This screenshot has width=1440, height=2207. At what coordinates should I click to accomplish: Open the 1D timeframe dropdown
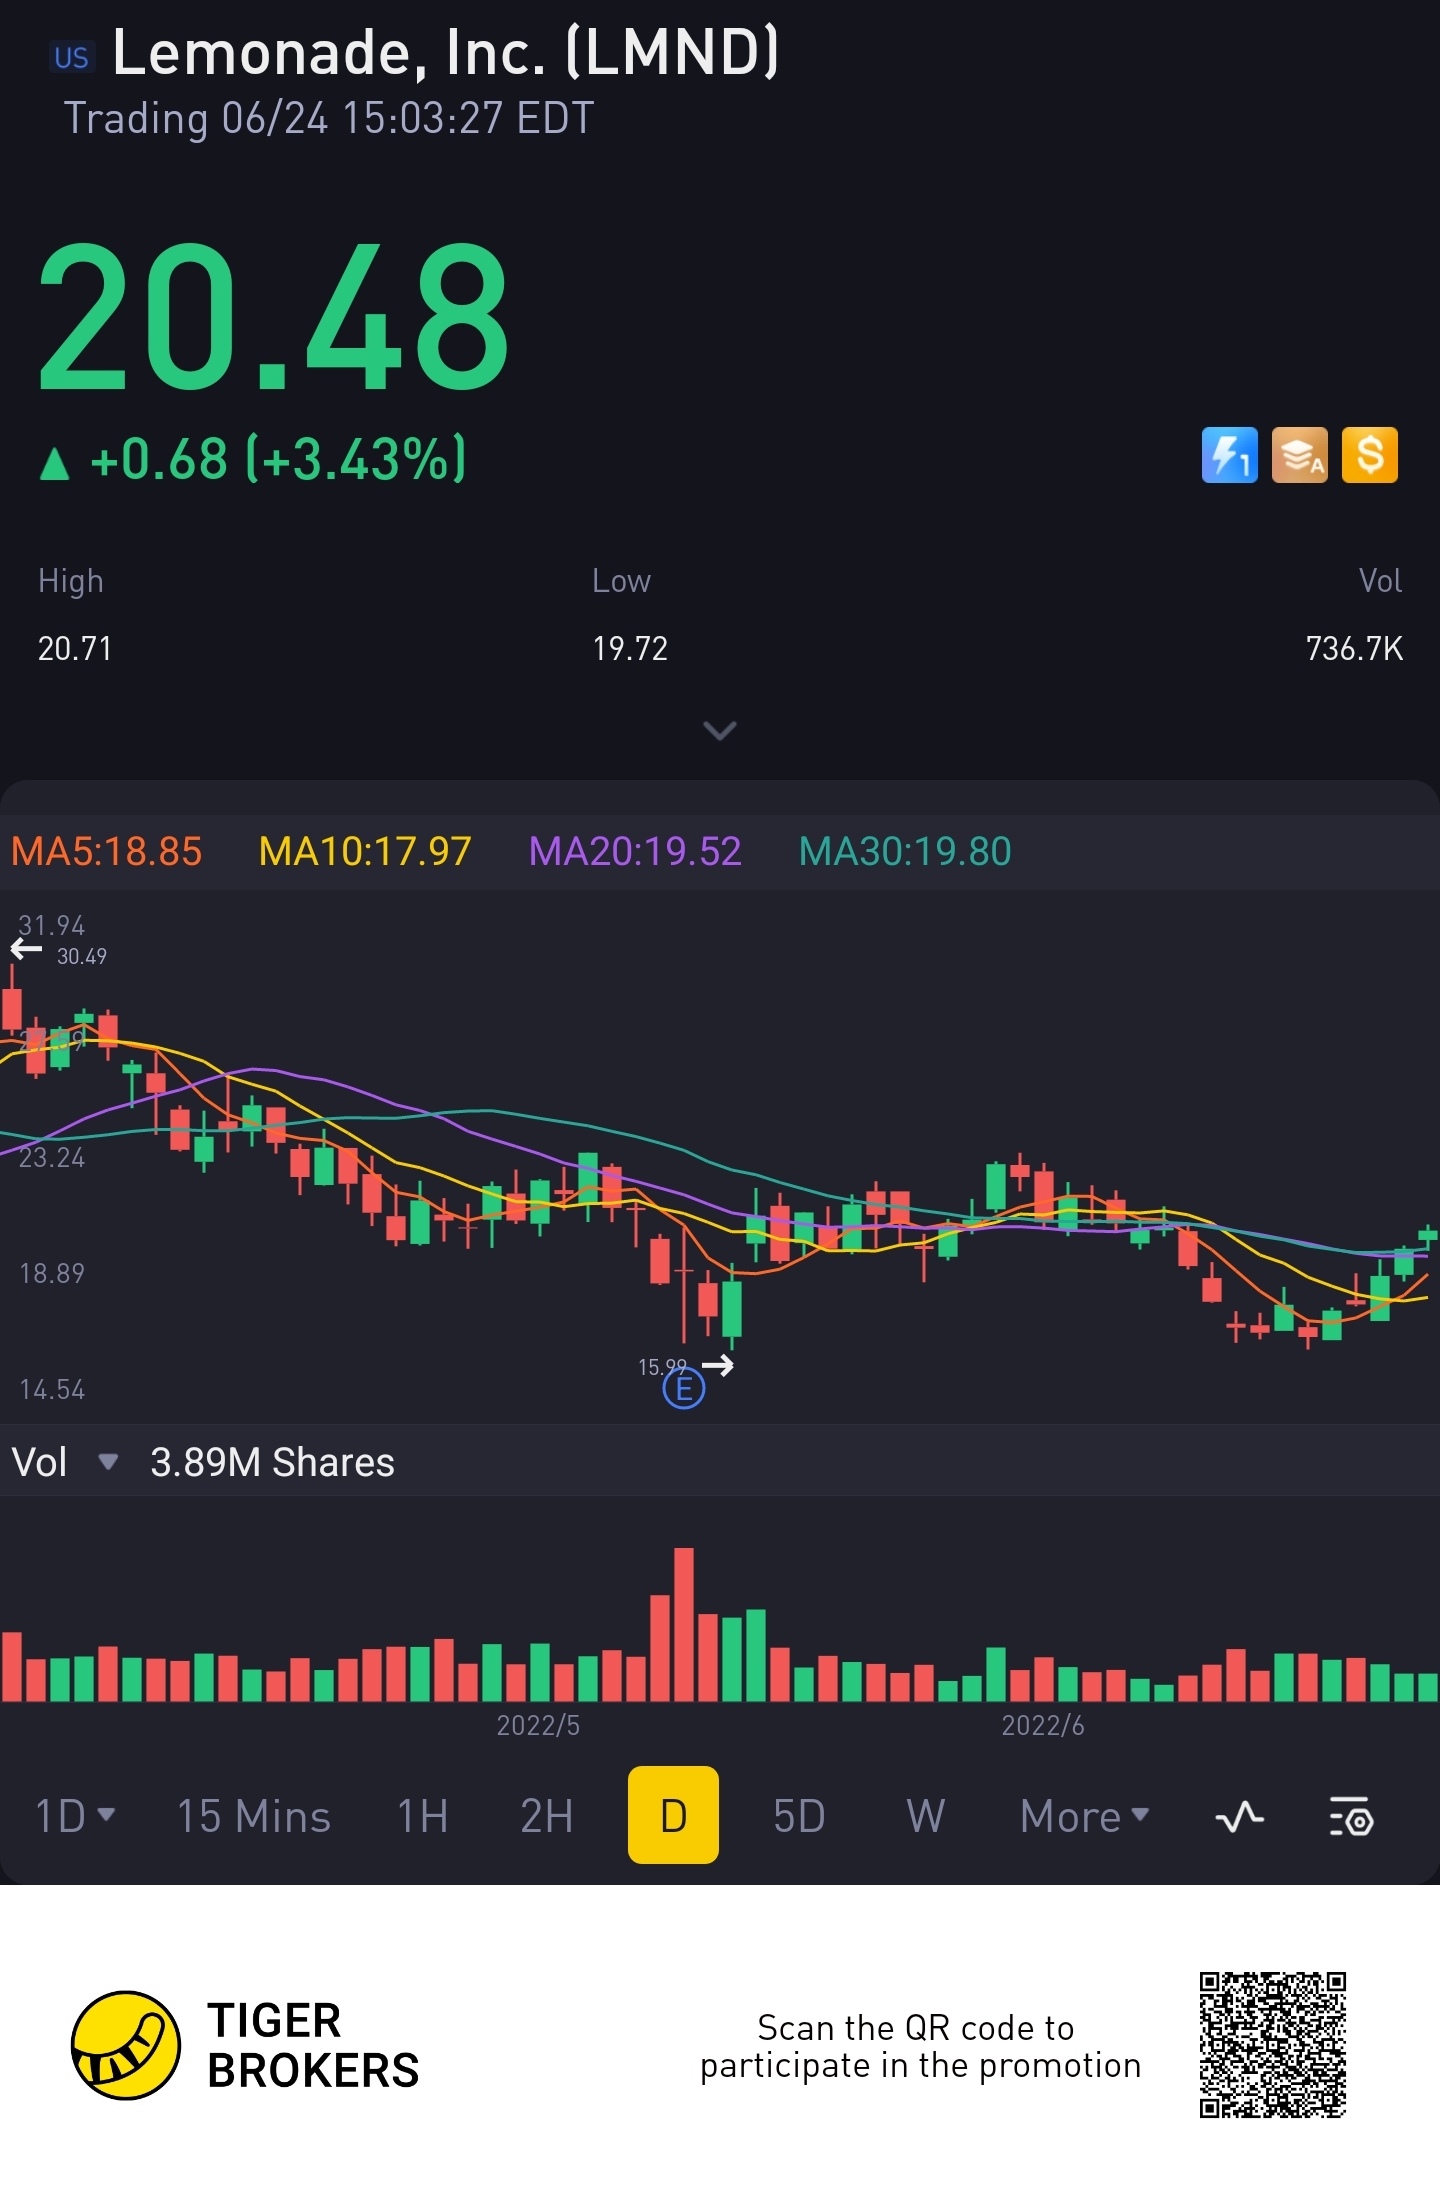[75, 1816]
